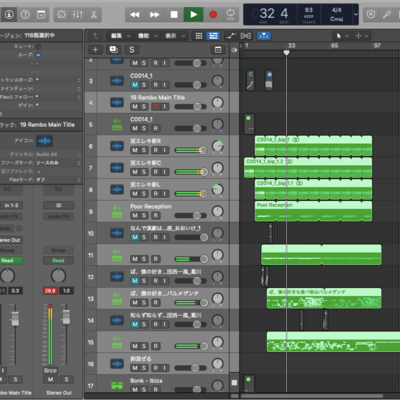Start recording with the red Record button
Viewport: 400px width, 400px height.
point(213,15)
